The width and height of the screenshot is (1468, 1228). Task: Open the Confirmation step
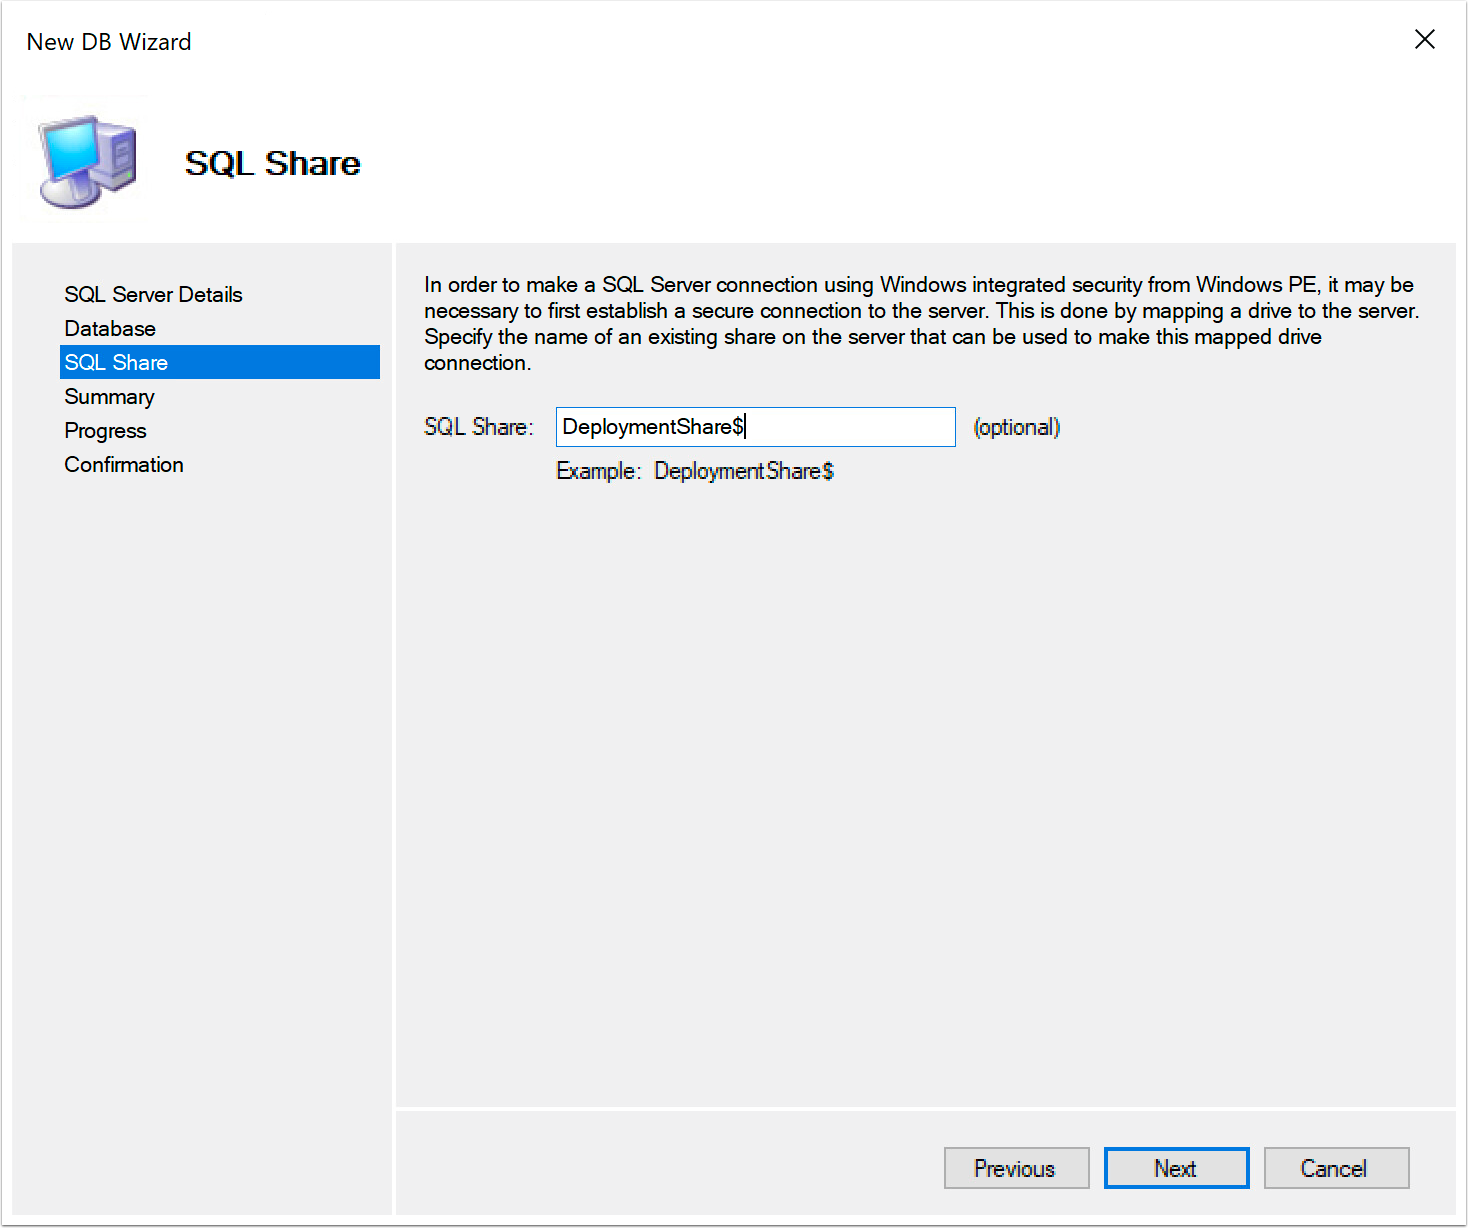point(123,464)
